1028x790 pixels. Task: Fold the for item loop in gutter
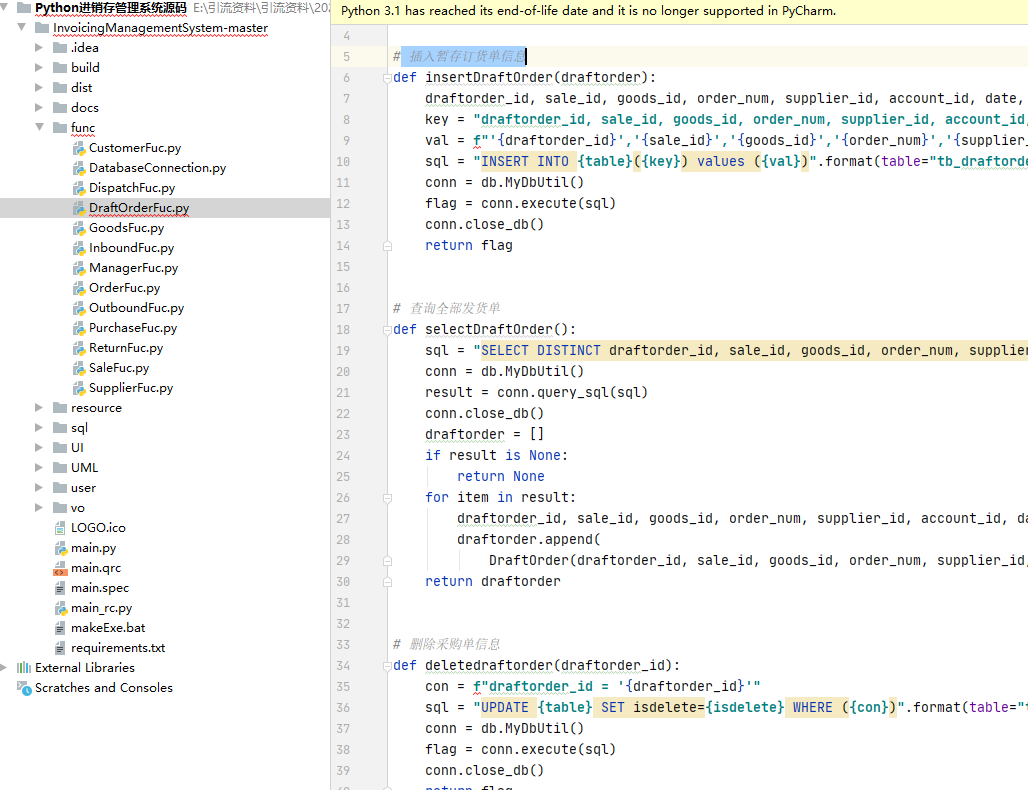(x=387, y=498)
